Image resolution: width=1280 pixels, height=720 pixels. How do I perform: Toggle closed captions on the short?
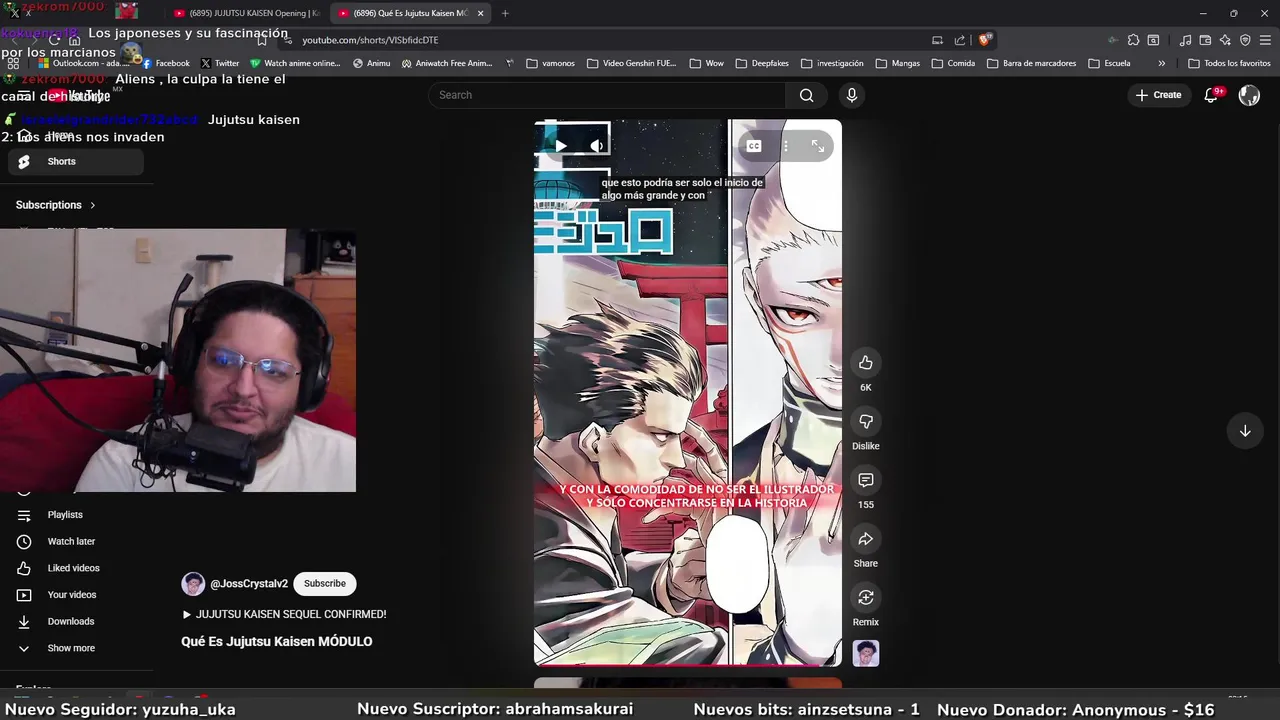pyautogui.click(x=754, y=146)
